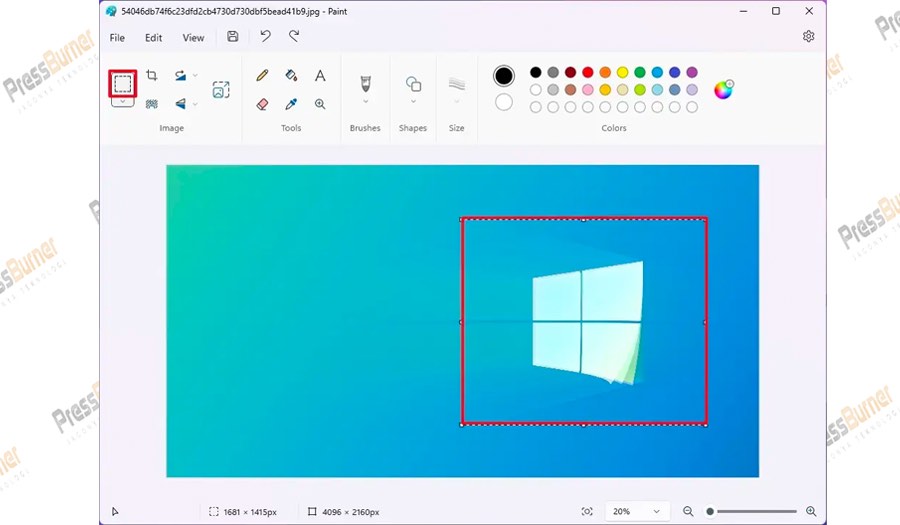Select the Pencil tool
Image resolution: width=900 pixels, height=525 pixels.
point(262,76)
